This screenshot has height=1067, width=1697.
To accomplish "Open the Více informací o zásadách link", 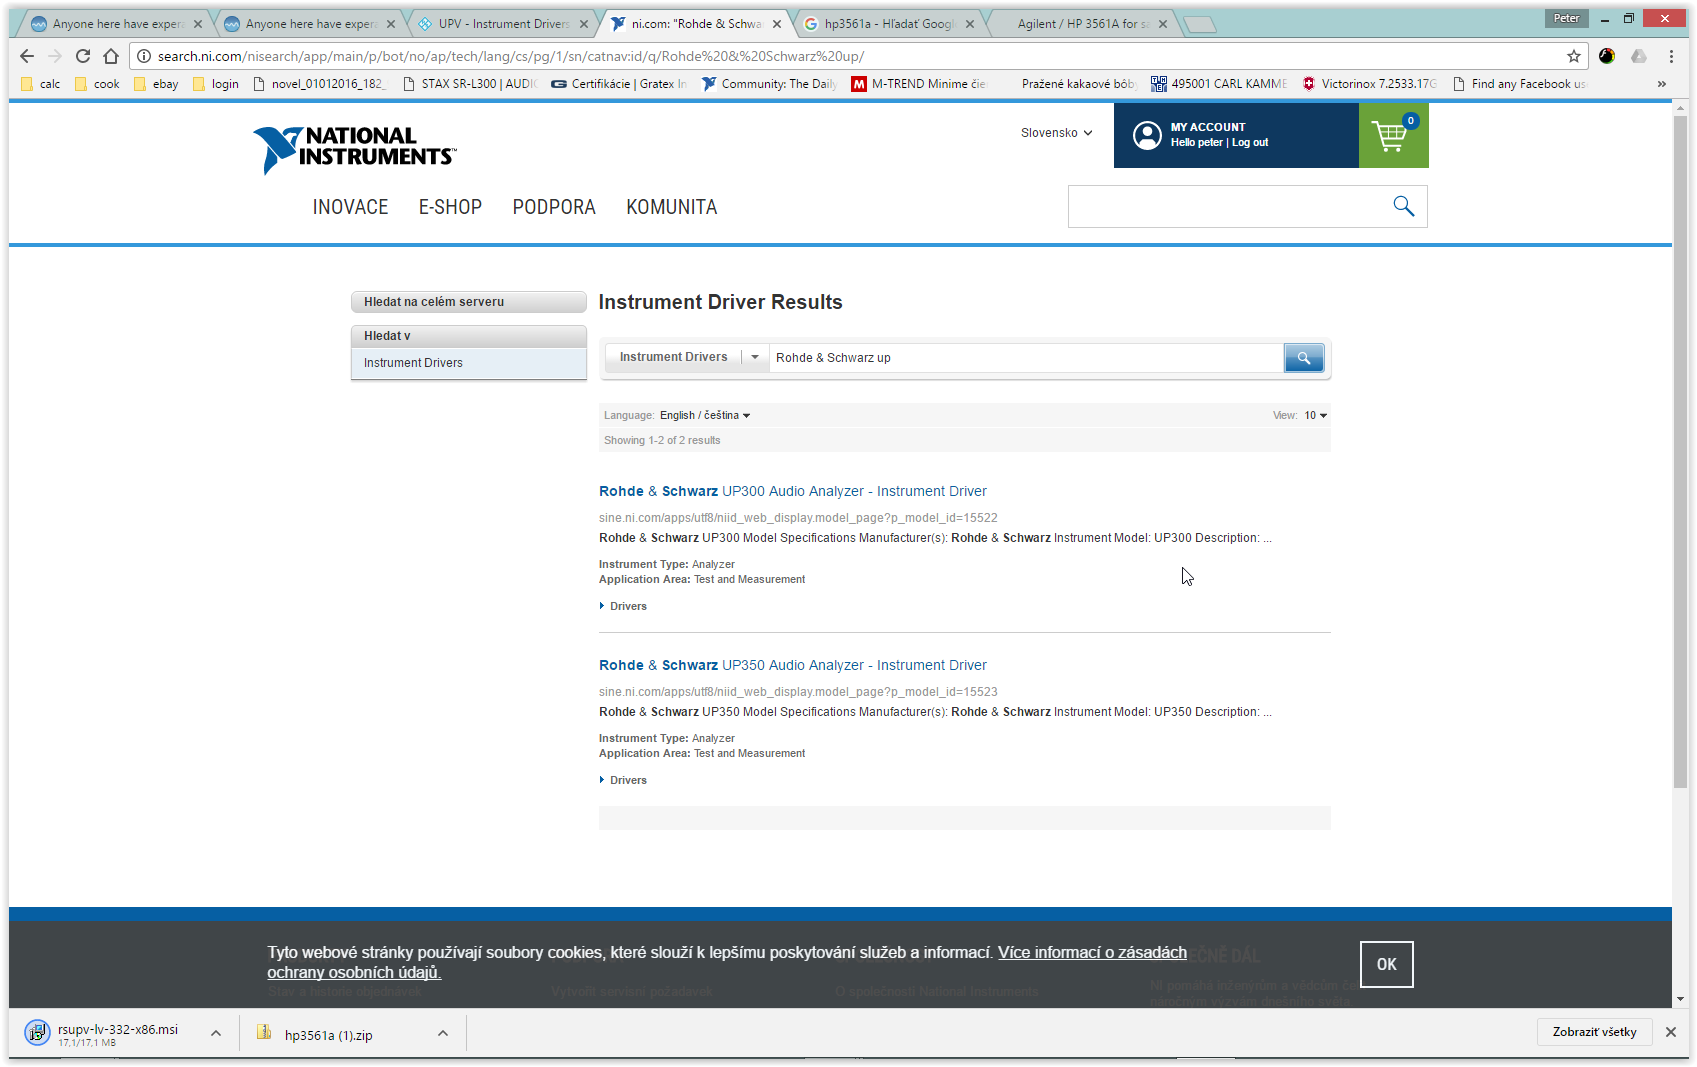I will (x=1092, y=952).
